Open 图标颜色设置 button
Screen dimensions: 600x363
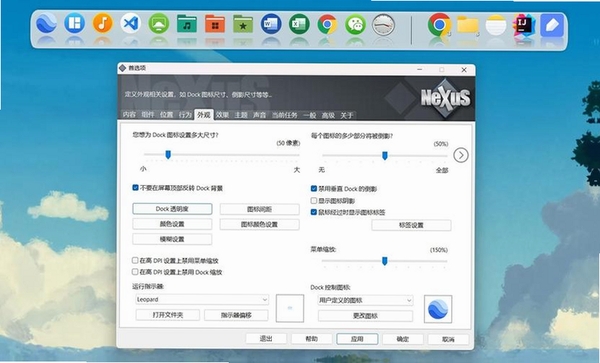tap(259, 224)
